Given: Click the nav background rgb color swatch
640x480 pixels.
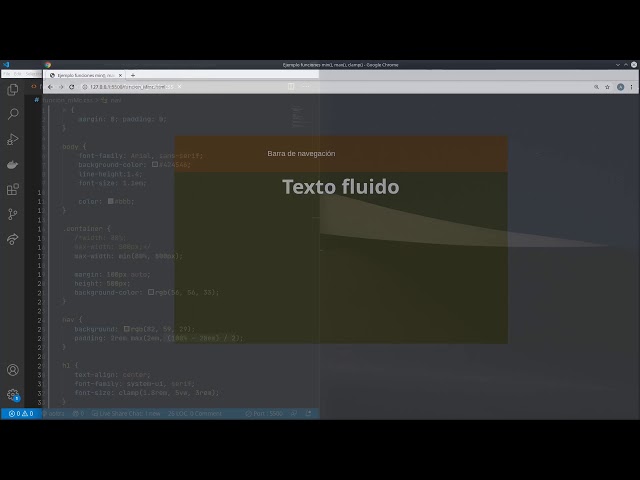Looking at the screenshot, I should (127, 329).
